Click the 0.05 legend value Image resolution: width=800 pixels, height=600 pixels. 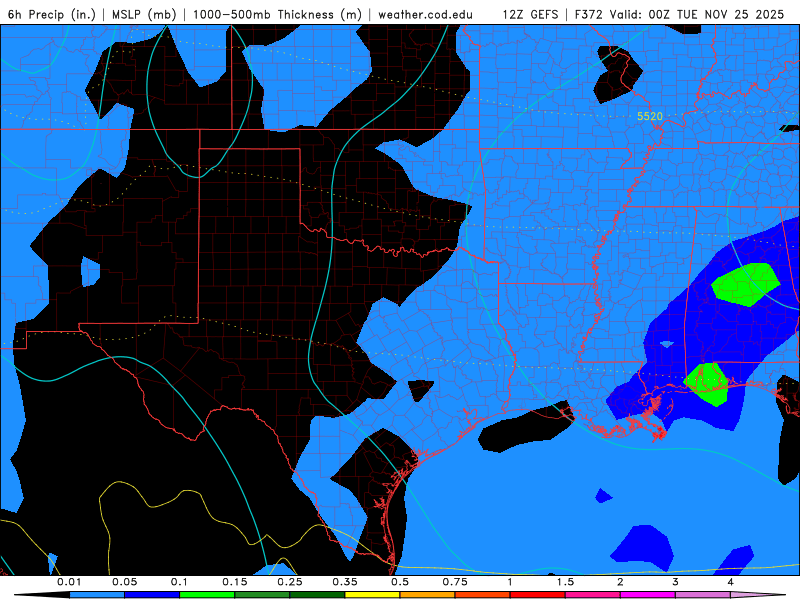[x=124, y=582]
